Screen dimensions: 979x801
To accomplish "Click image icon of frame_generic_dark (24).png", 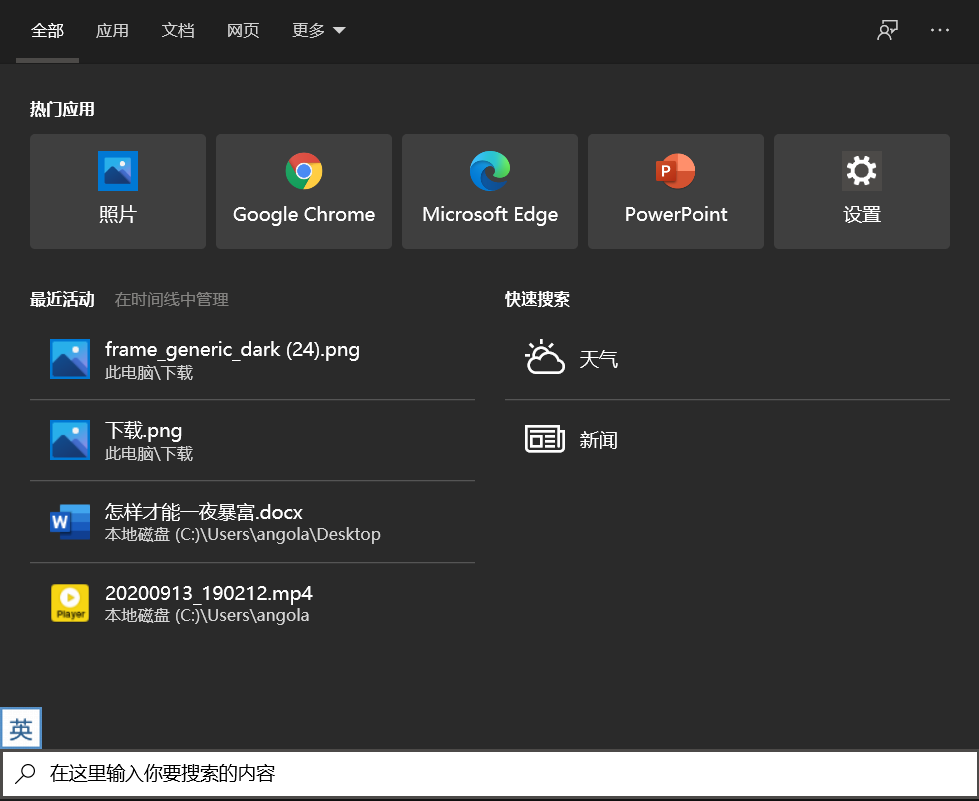I will click(x=70, y=359).
